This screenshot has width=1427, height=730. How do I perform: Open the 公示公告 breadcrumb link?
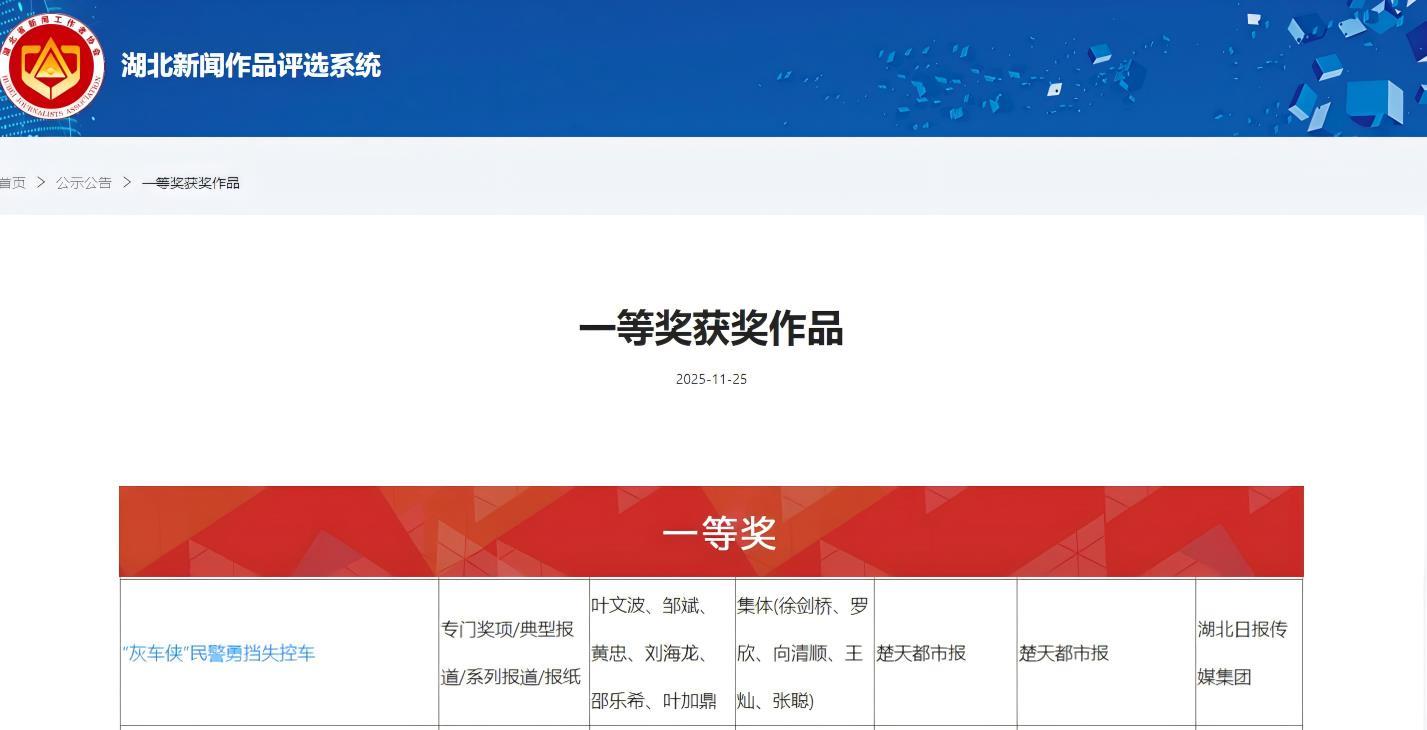point(84,183)
